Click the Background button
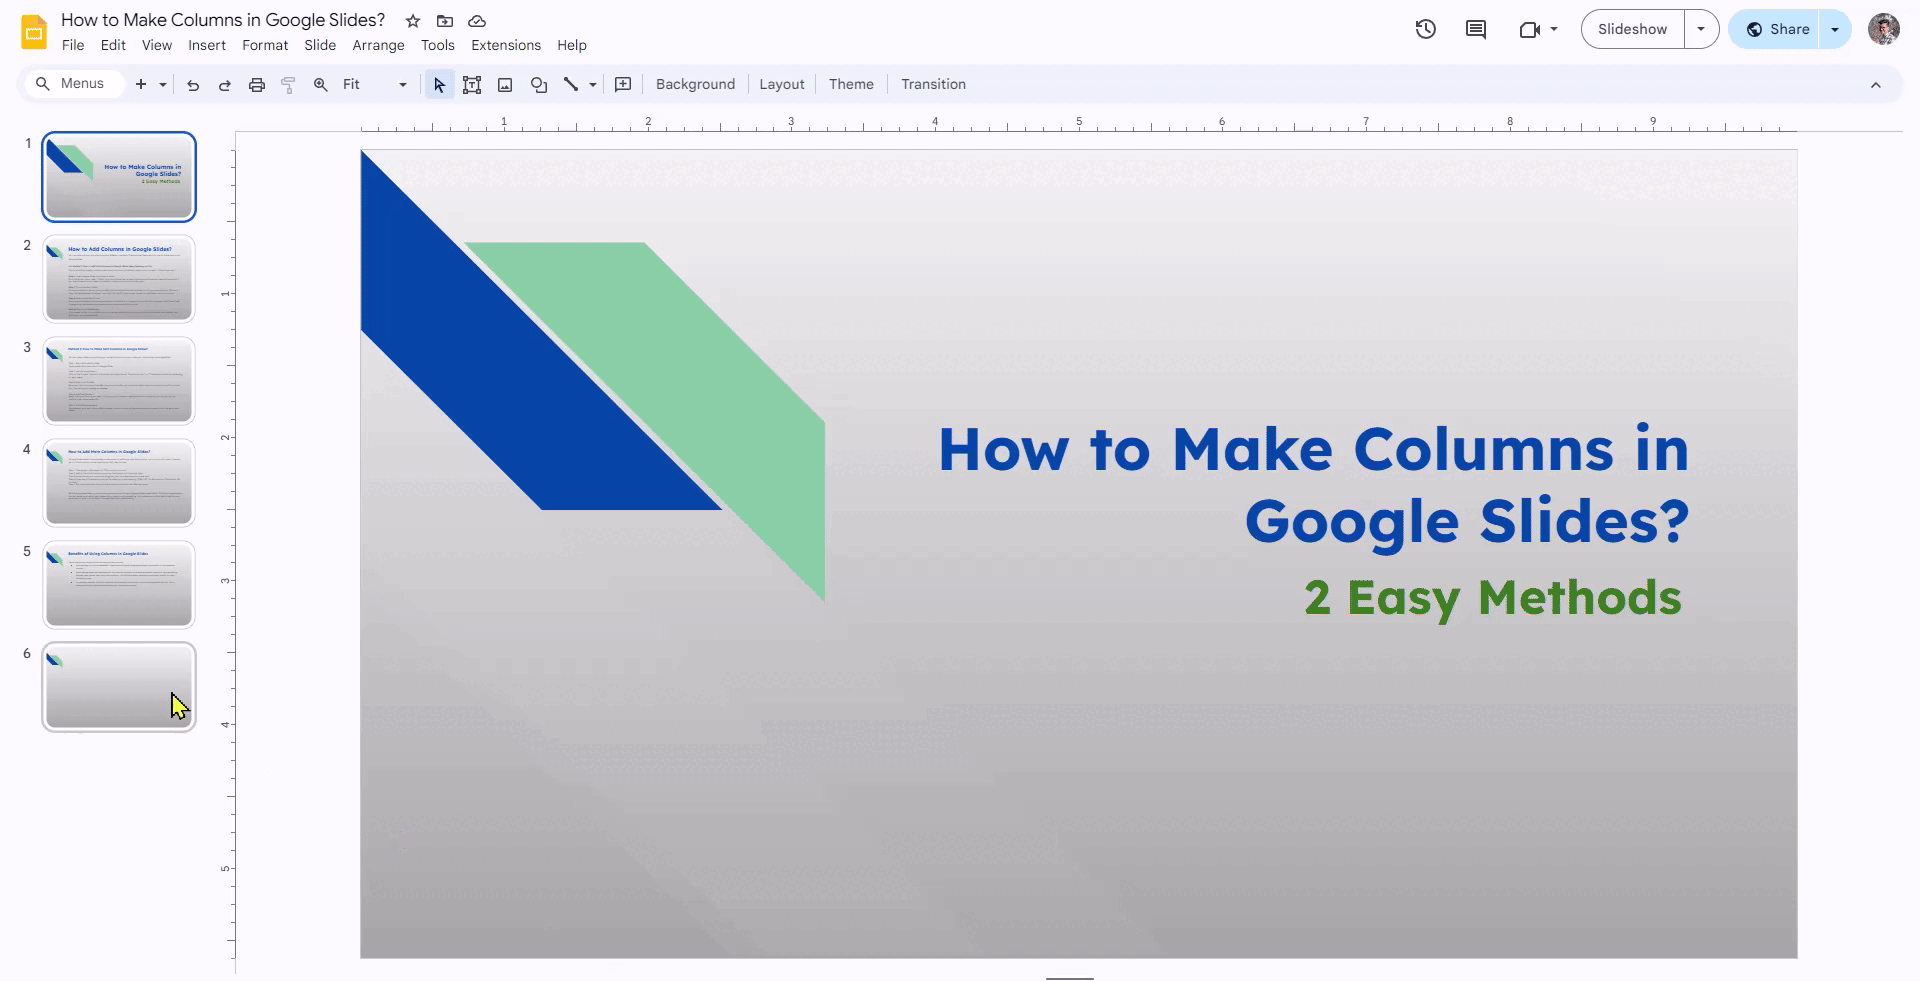 pyautogui.click(x=695, y=85)
